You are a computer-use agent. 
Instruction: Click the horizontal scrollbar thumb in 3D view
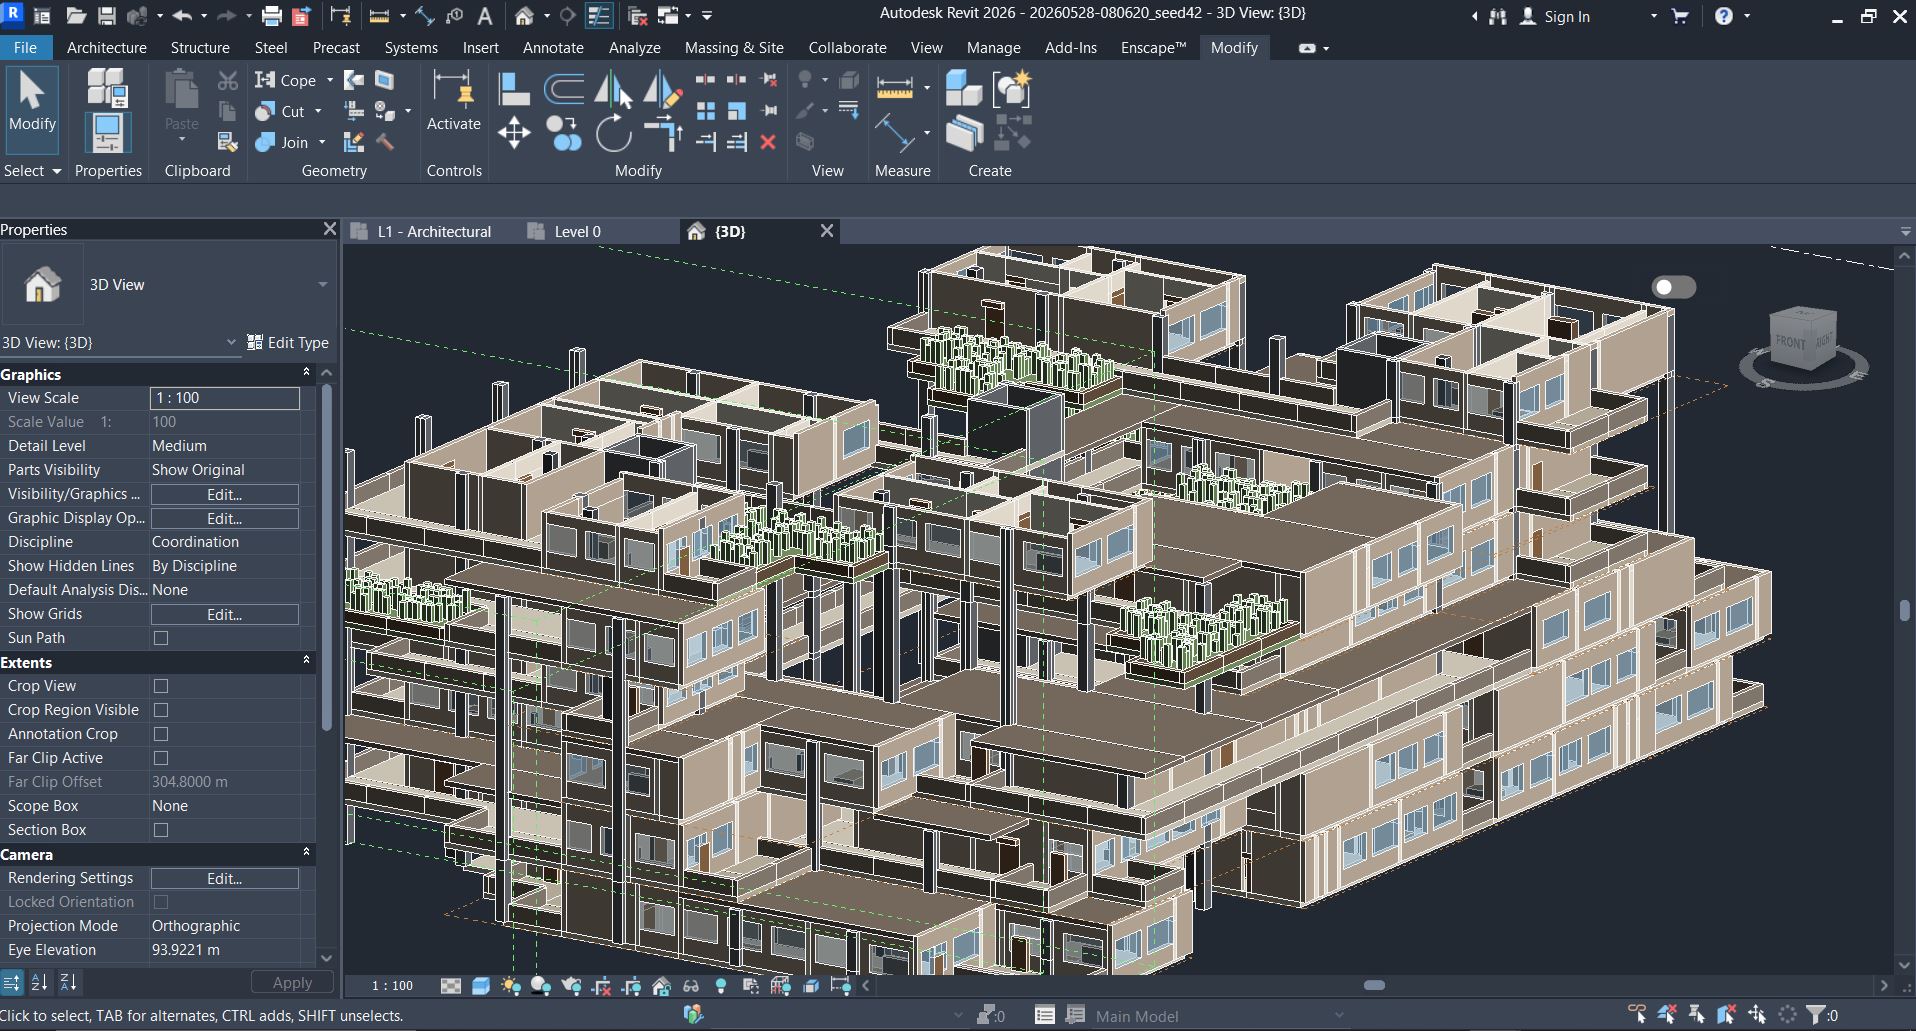[x=1374, y=985]
